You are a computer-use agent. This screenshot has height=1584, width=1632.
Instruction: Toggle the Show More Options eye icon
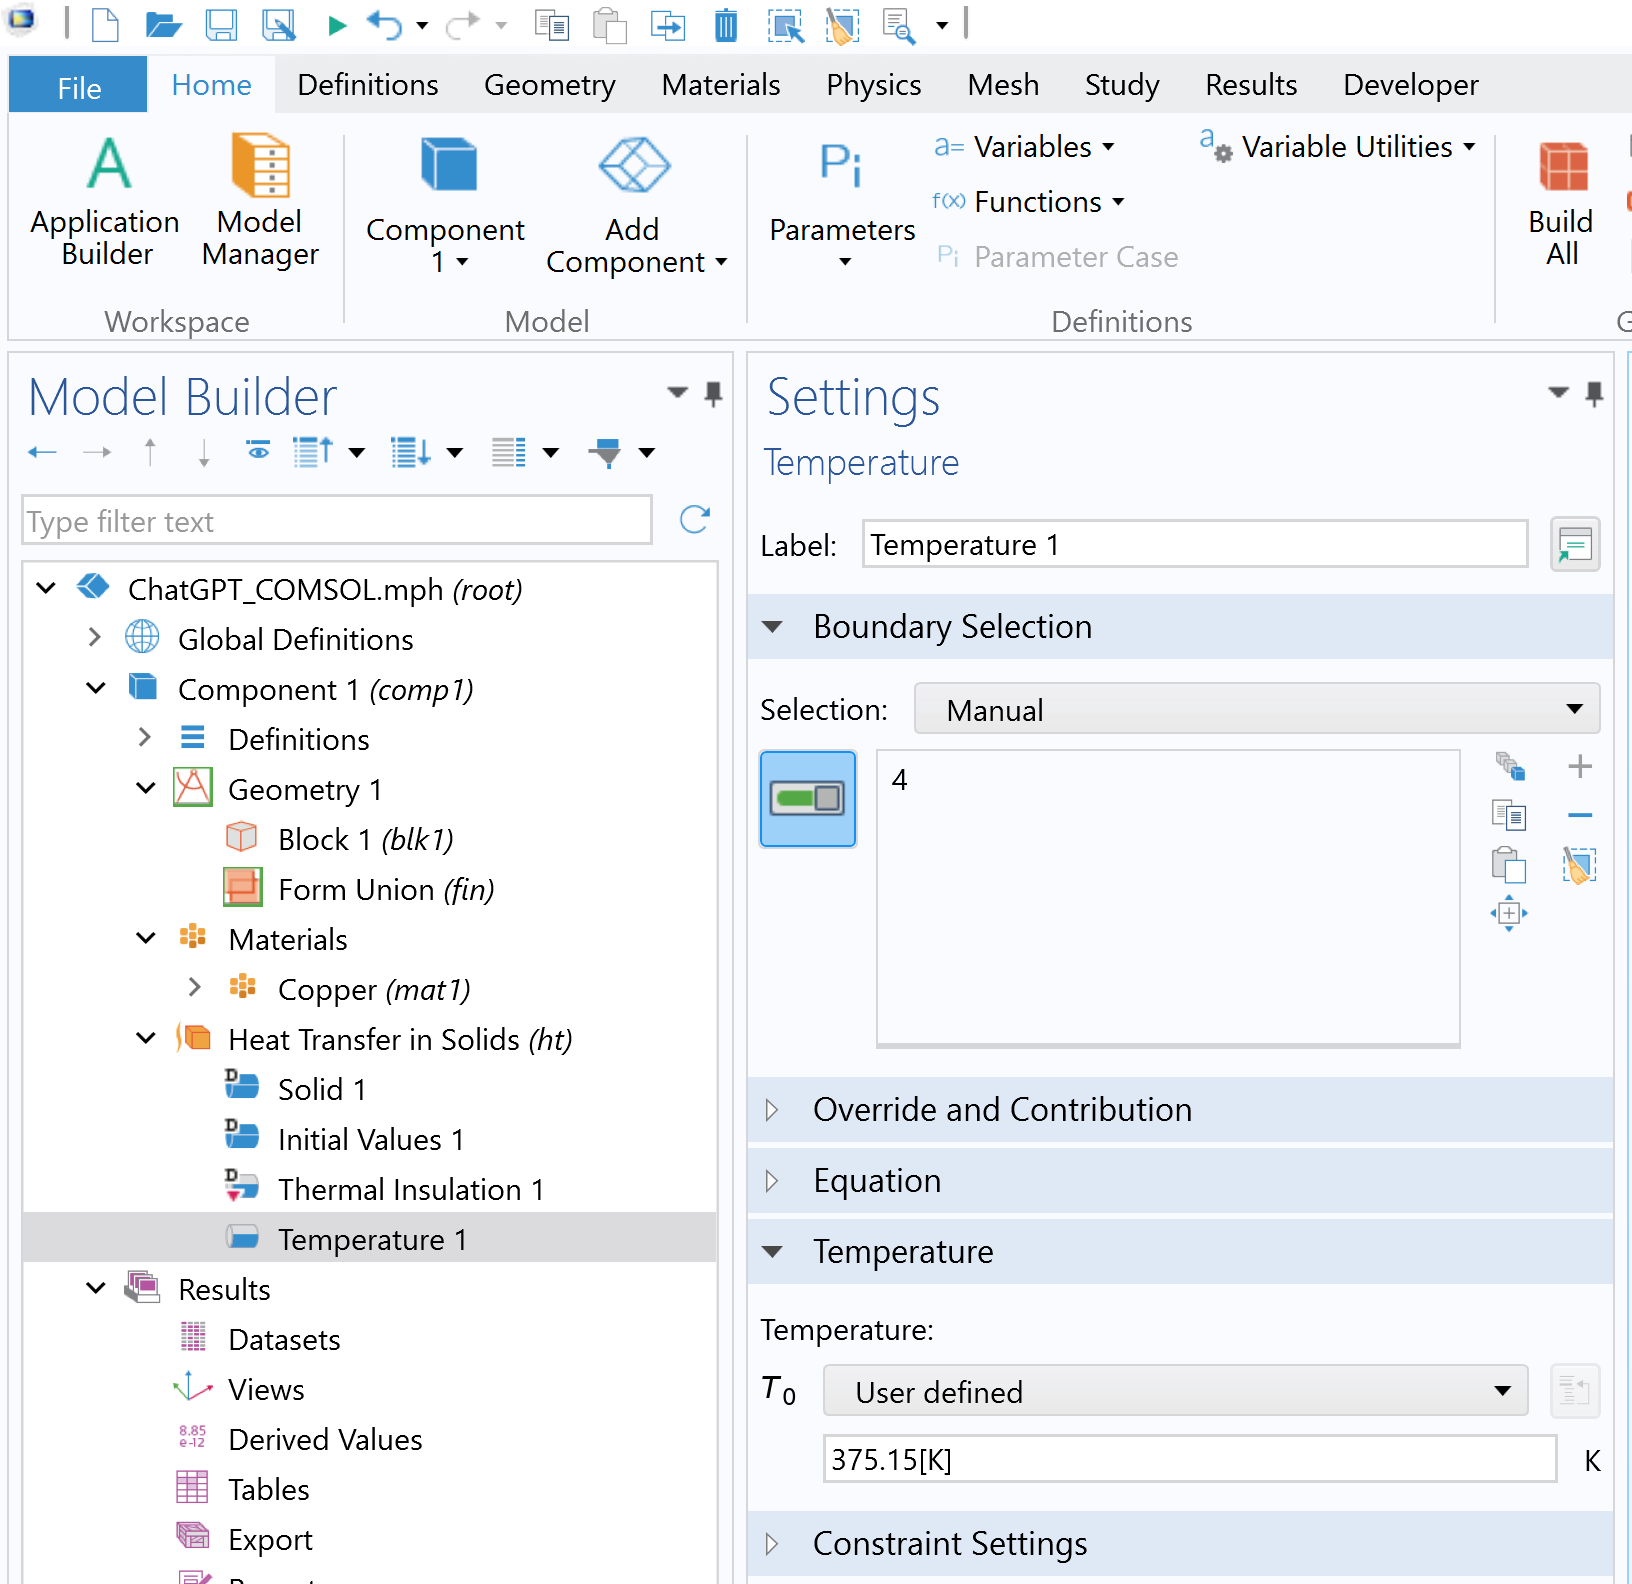pos(258,452)
